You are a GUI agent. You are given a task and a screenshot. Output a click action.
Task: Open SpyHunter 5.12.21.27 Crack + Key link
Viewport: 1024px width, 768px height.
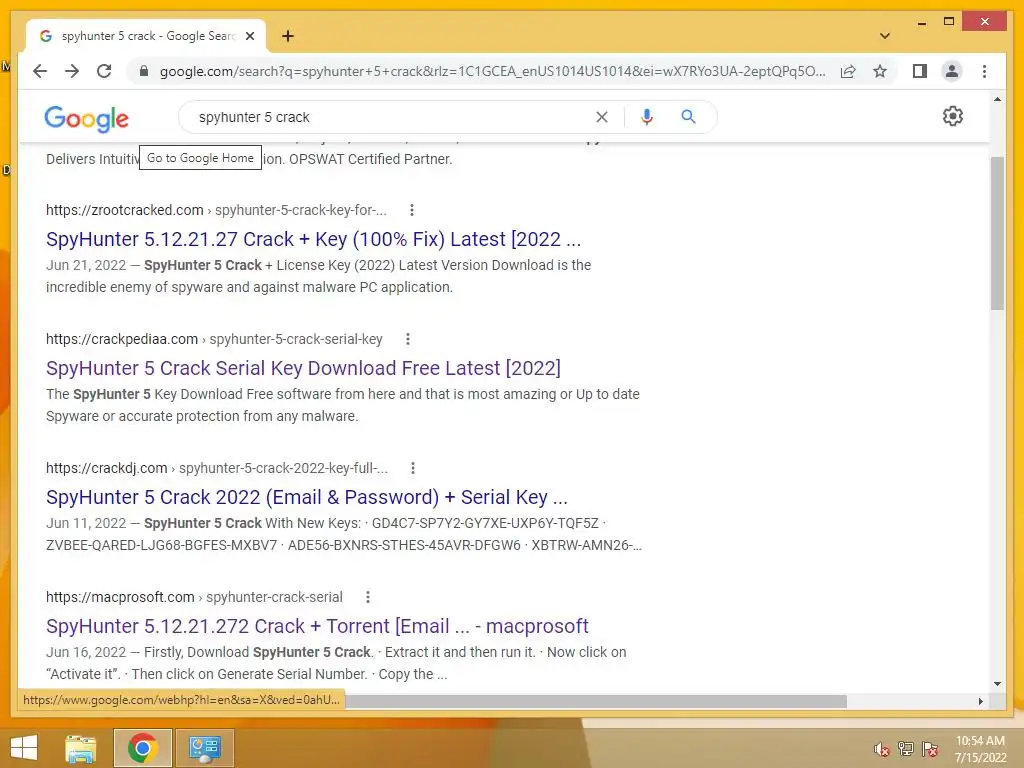coord(313,239)
